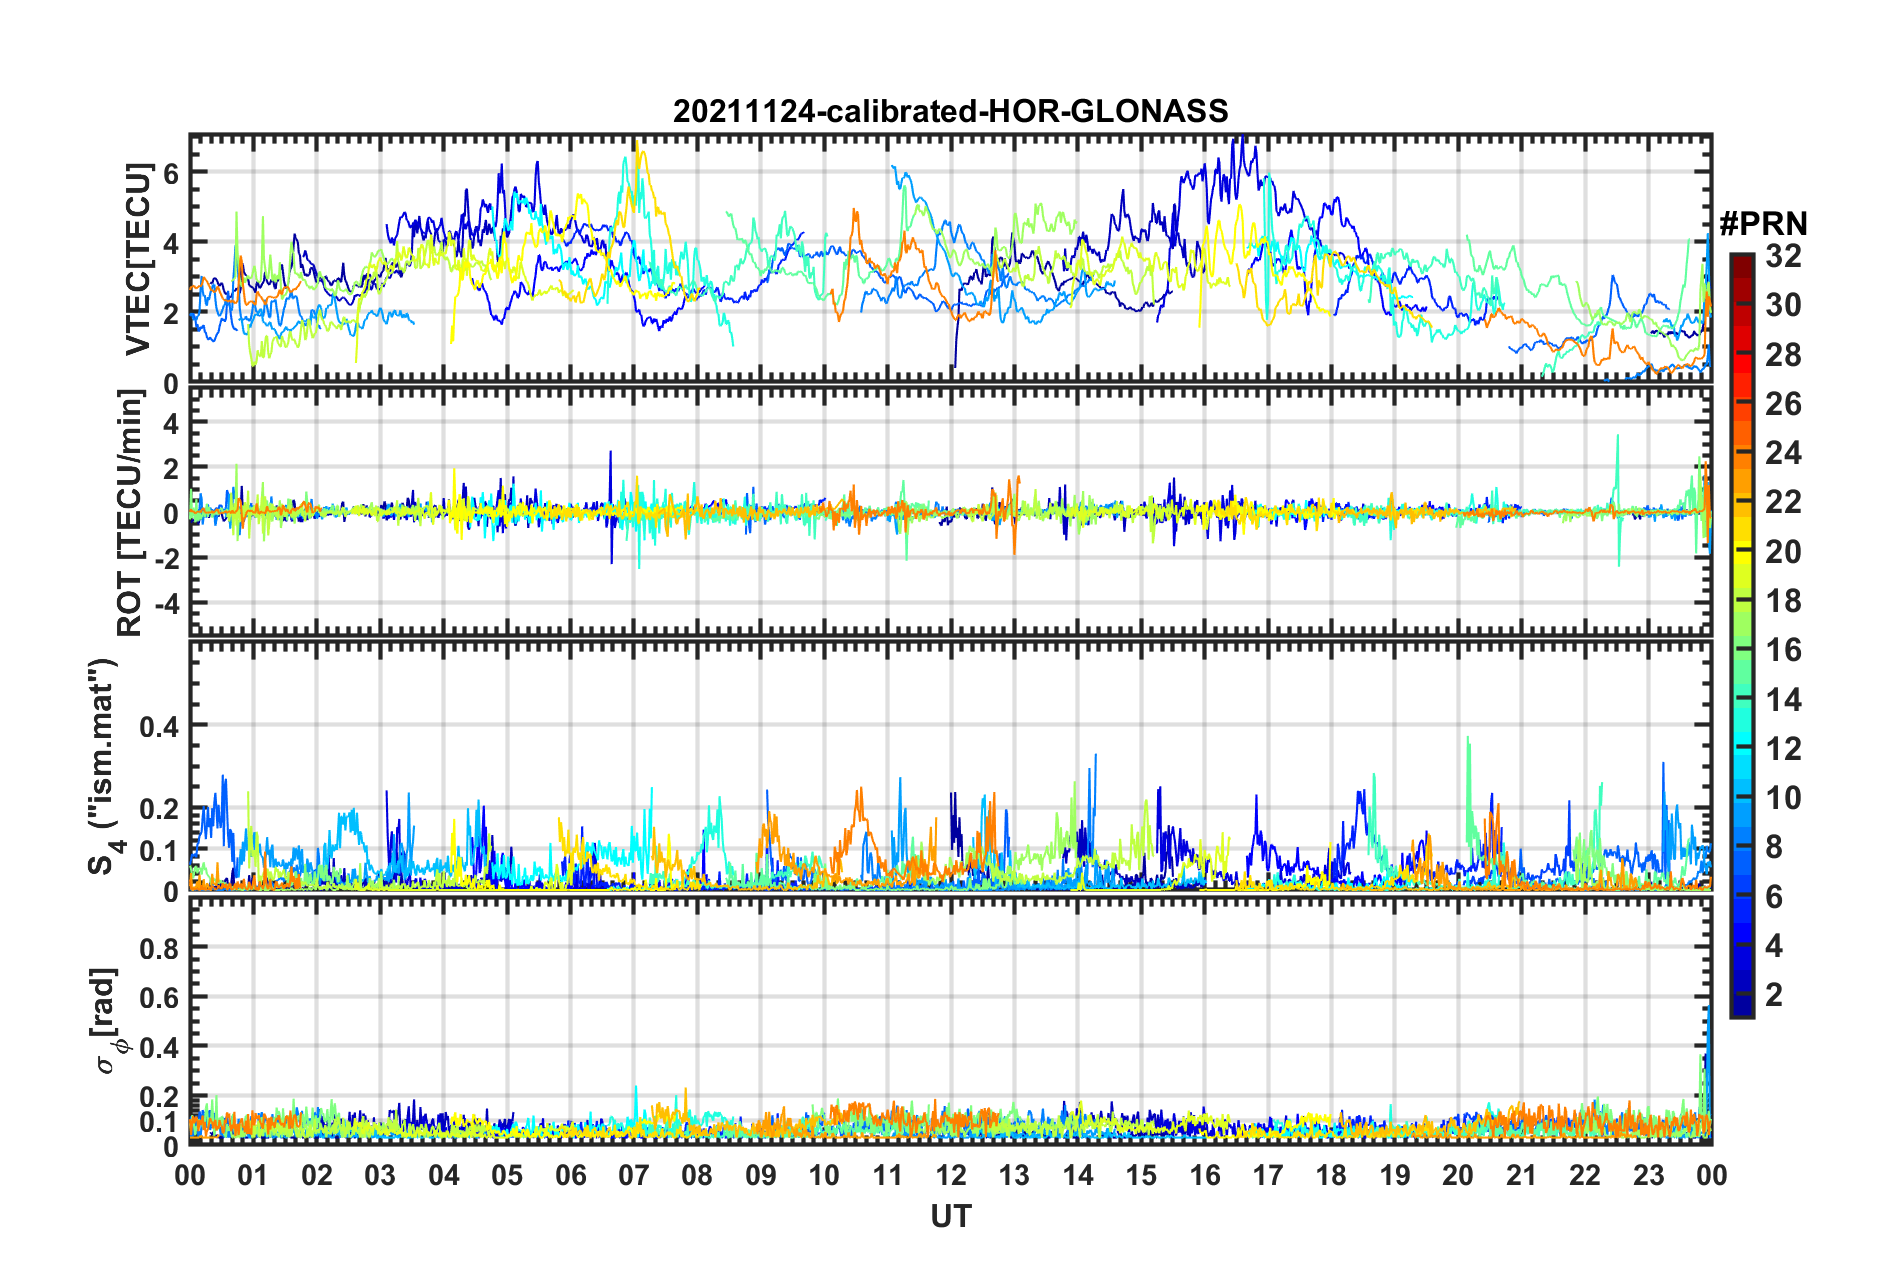Click PRN colorbar tick label 30
1902x1272 pixels.
(x=1783, y=305)
